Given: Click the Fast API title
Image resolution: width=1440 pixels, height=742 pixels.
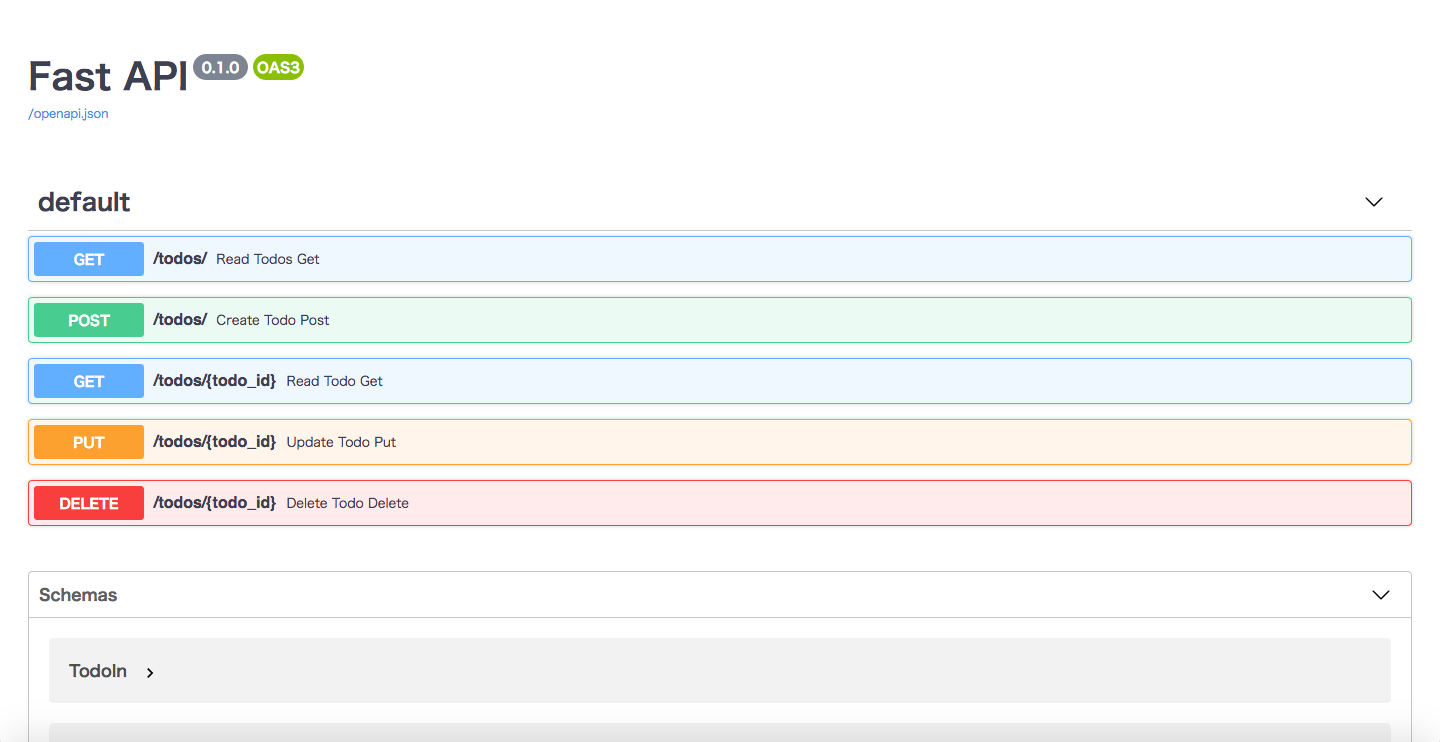Looking at the screenshot, I should [107, 76].
